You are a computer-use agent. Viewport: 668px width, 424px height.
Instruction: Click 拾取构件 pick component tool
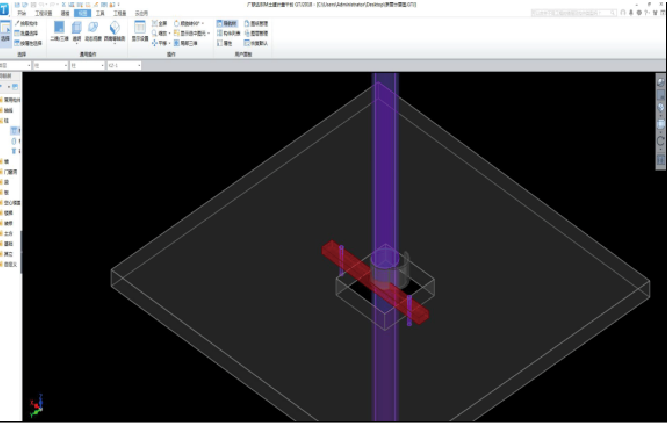[26, 23]
